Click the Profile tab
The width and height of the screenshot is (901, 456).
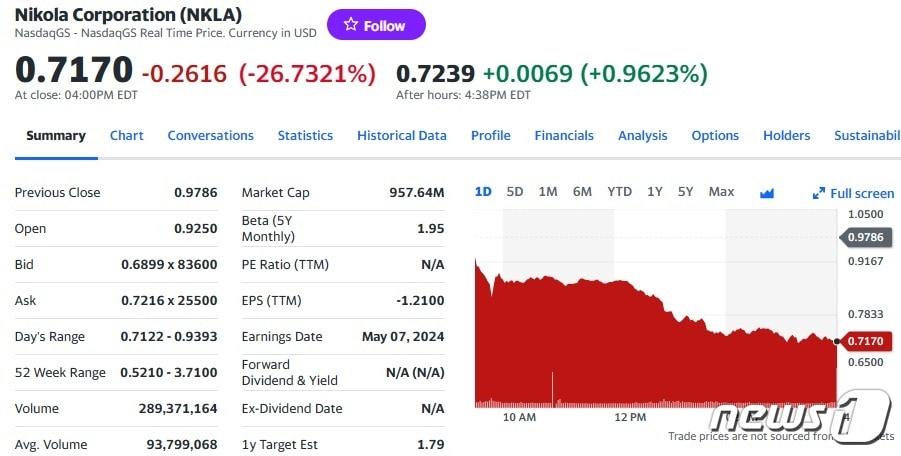[x=490, y=136]
